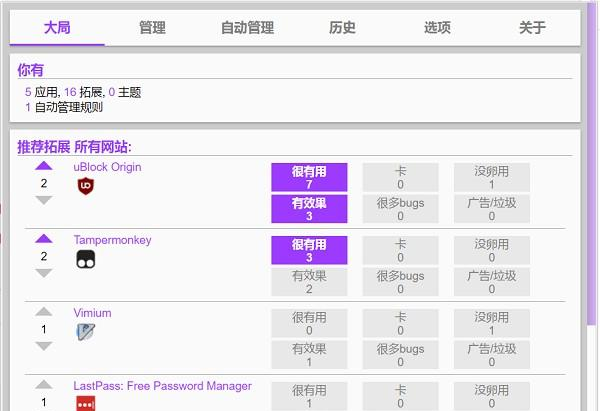Viewport: 600px width, 411px height.
Task: Toggle 有效果 tag for uBlock Origin
Action: 309,209
